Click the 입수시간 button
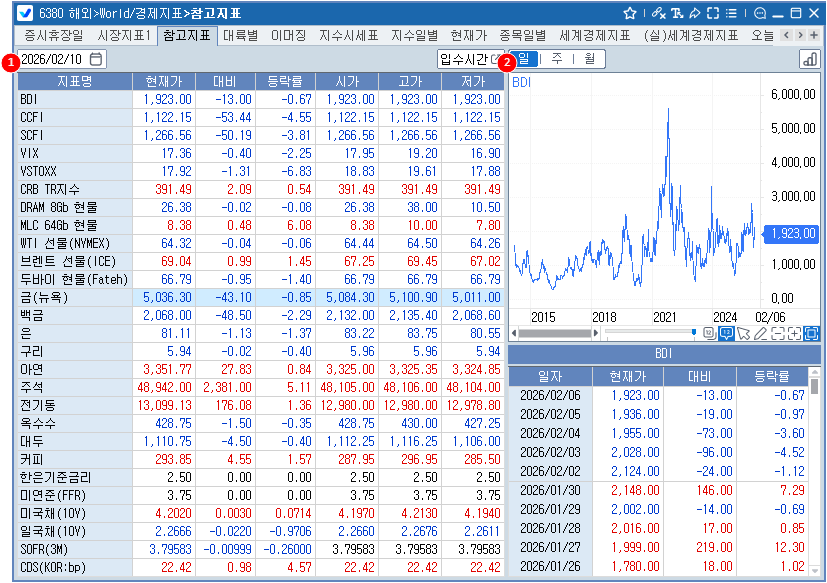Image resolution: width=827 pixels, height=583 pixels. [x=470, y=59]
